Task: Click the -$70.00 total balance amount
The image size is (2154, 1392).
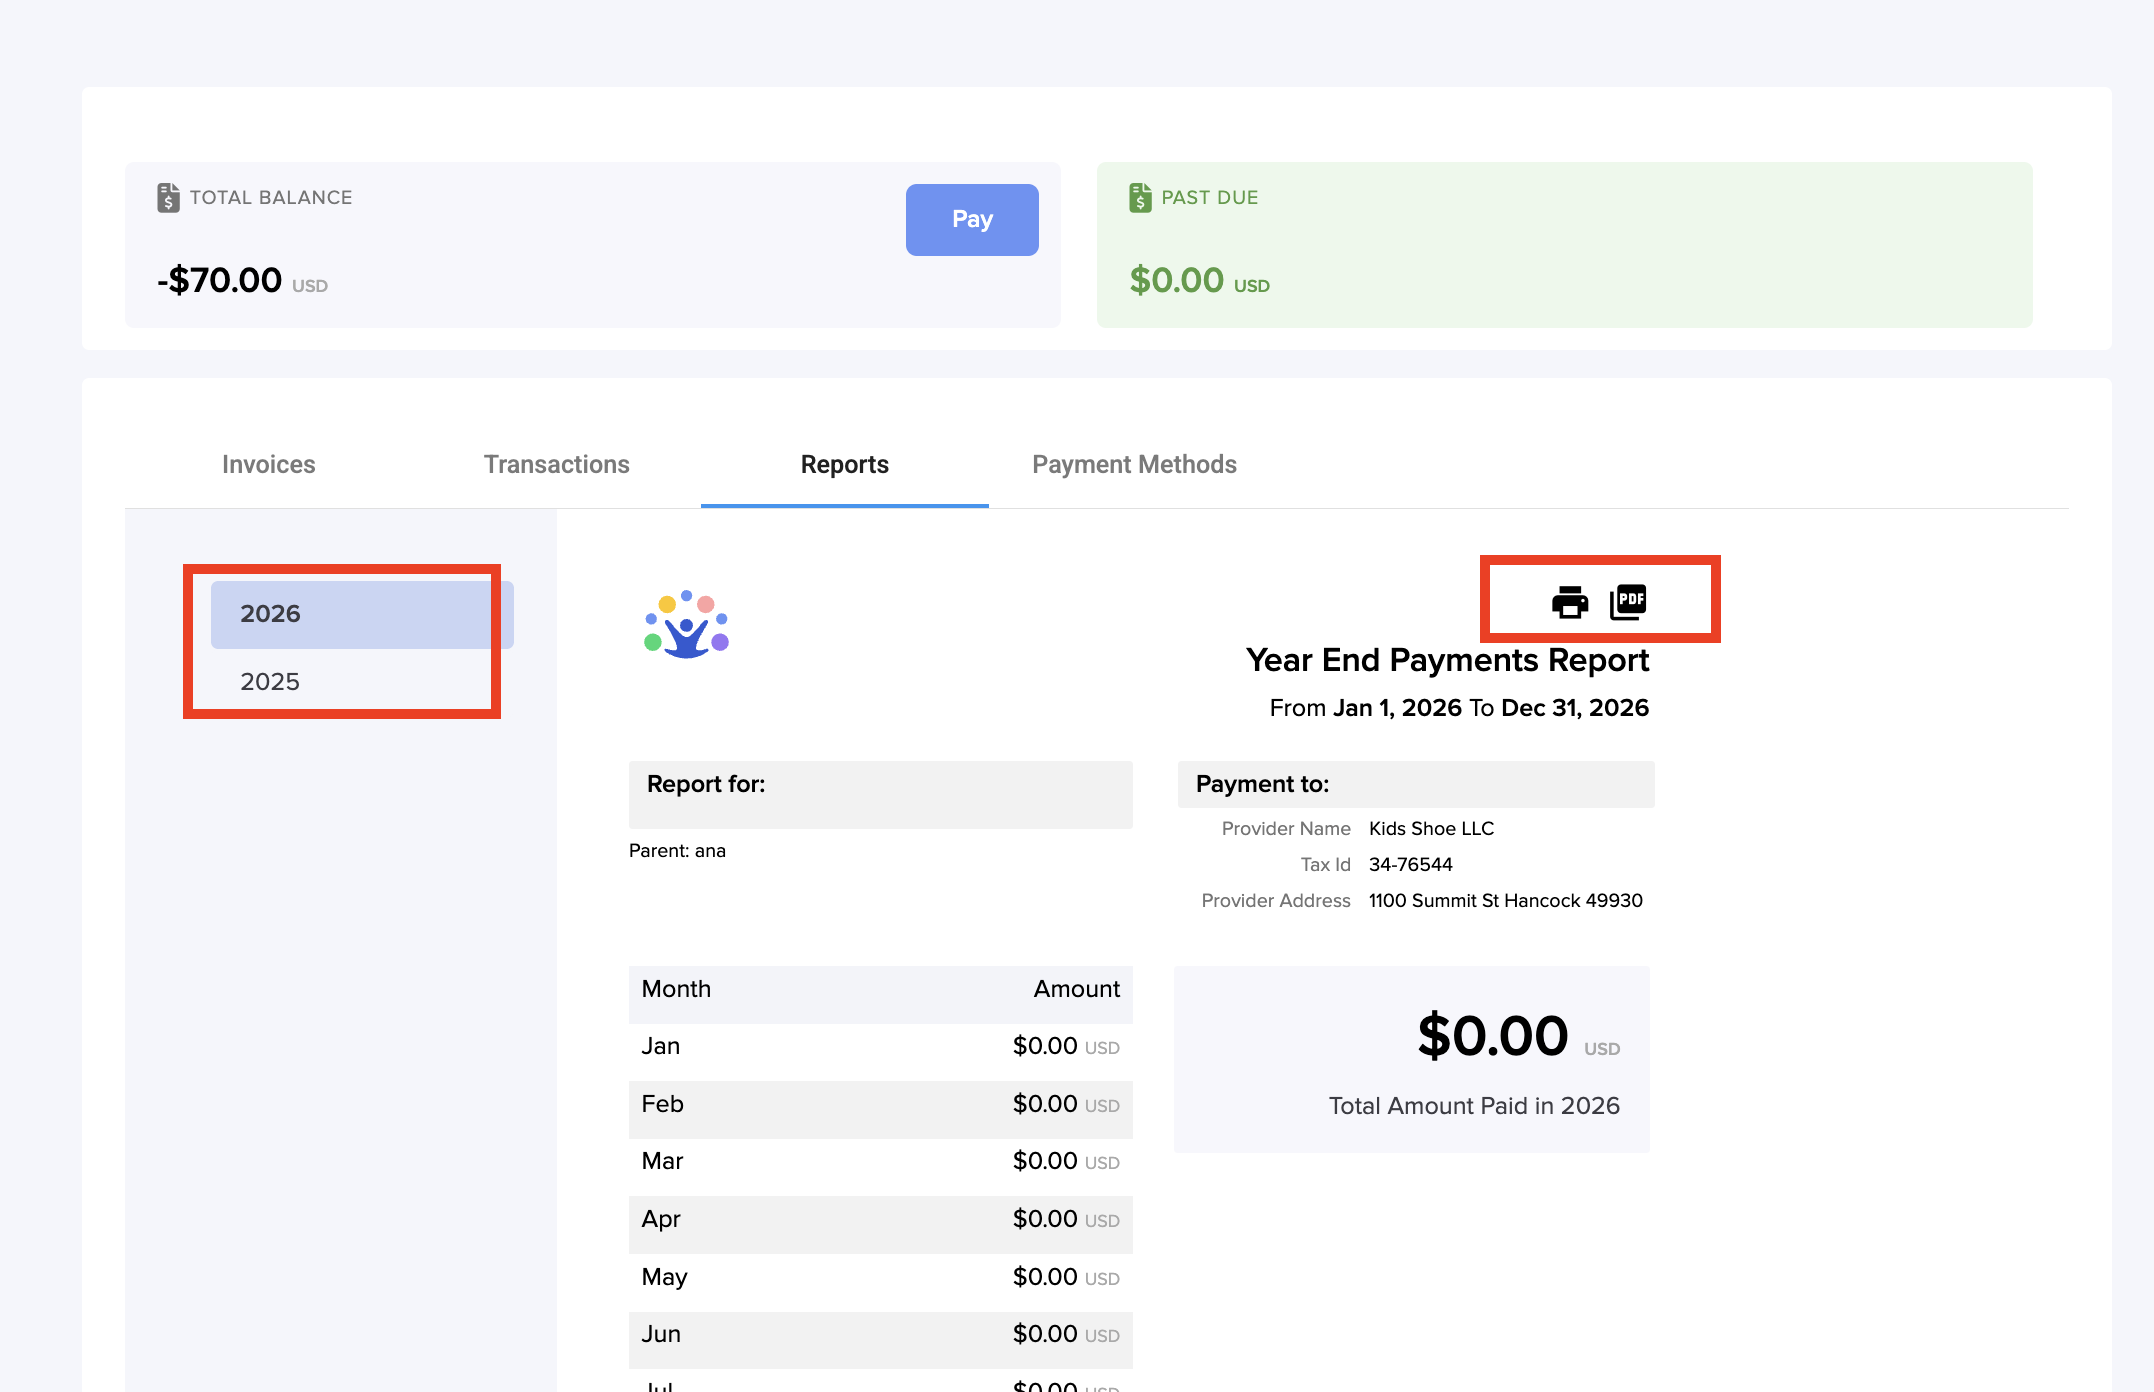Action: tap(220, 281)
